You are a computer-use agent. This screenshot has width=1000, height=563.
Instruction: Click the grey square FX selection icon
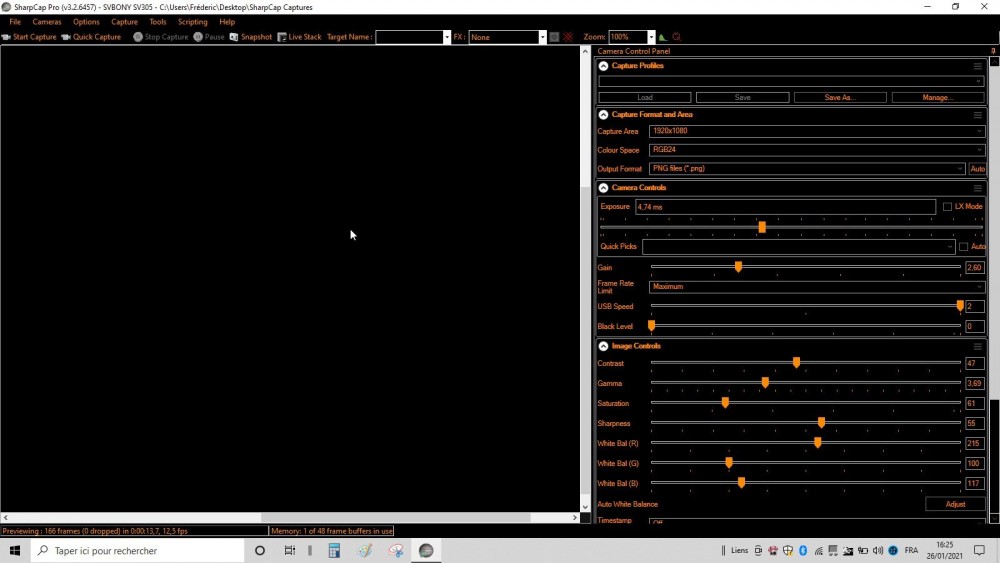tap(554, 37)
